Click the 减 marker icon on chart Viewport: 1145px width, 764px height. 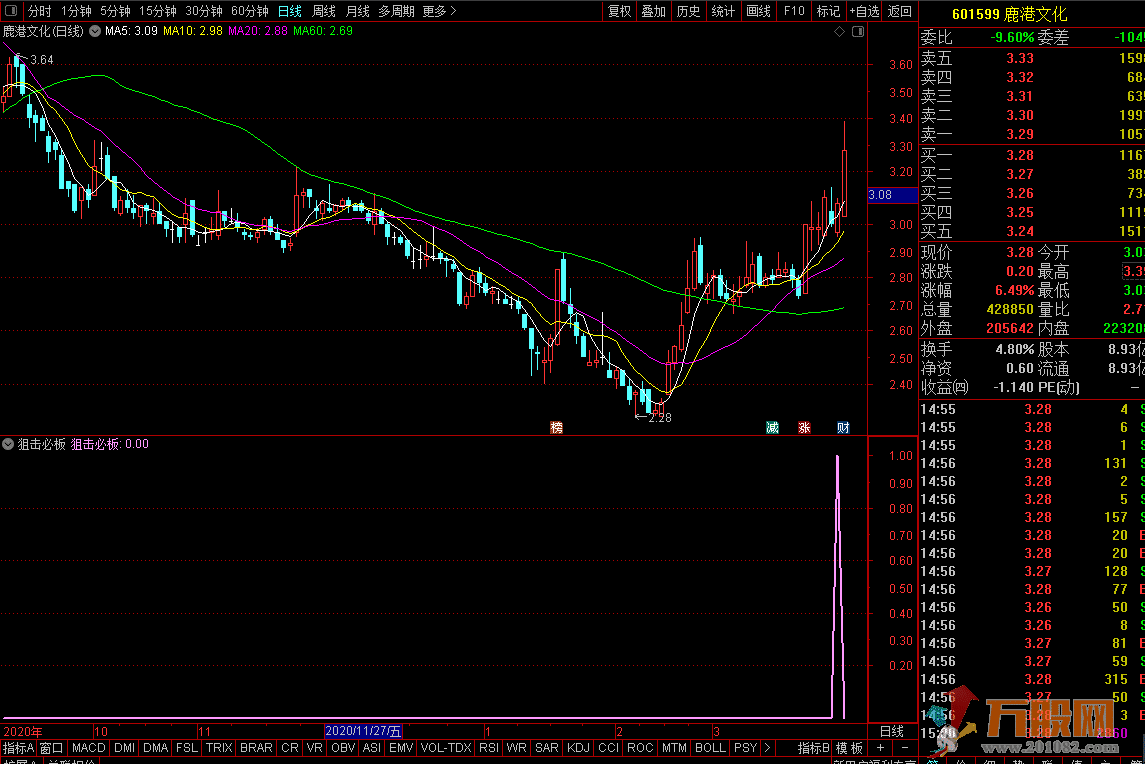(x=772, y=427)
